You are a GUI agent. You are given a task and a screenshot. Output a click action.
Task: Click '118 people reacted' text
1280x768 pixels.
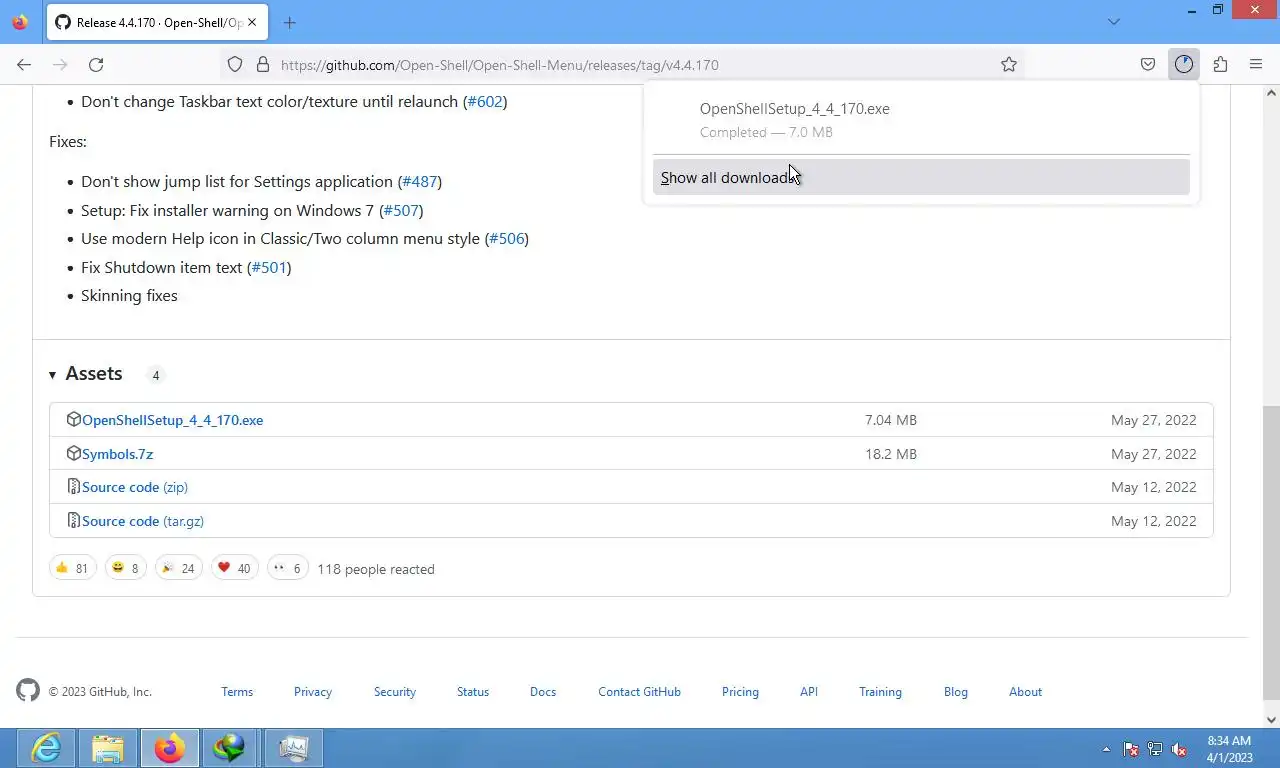coord(376,569)
